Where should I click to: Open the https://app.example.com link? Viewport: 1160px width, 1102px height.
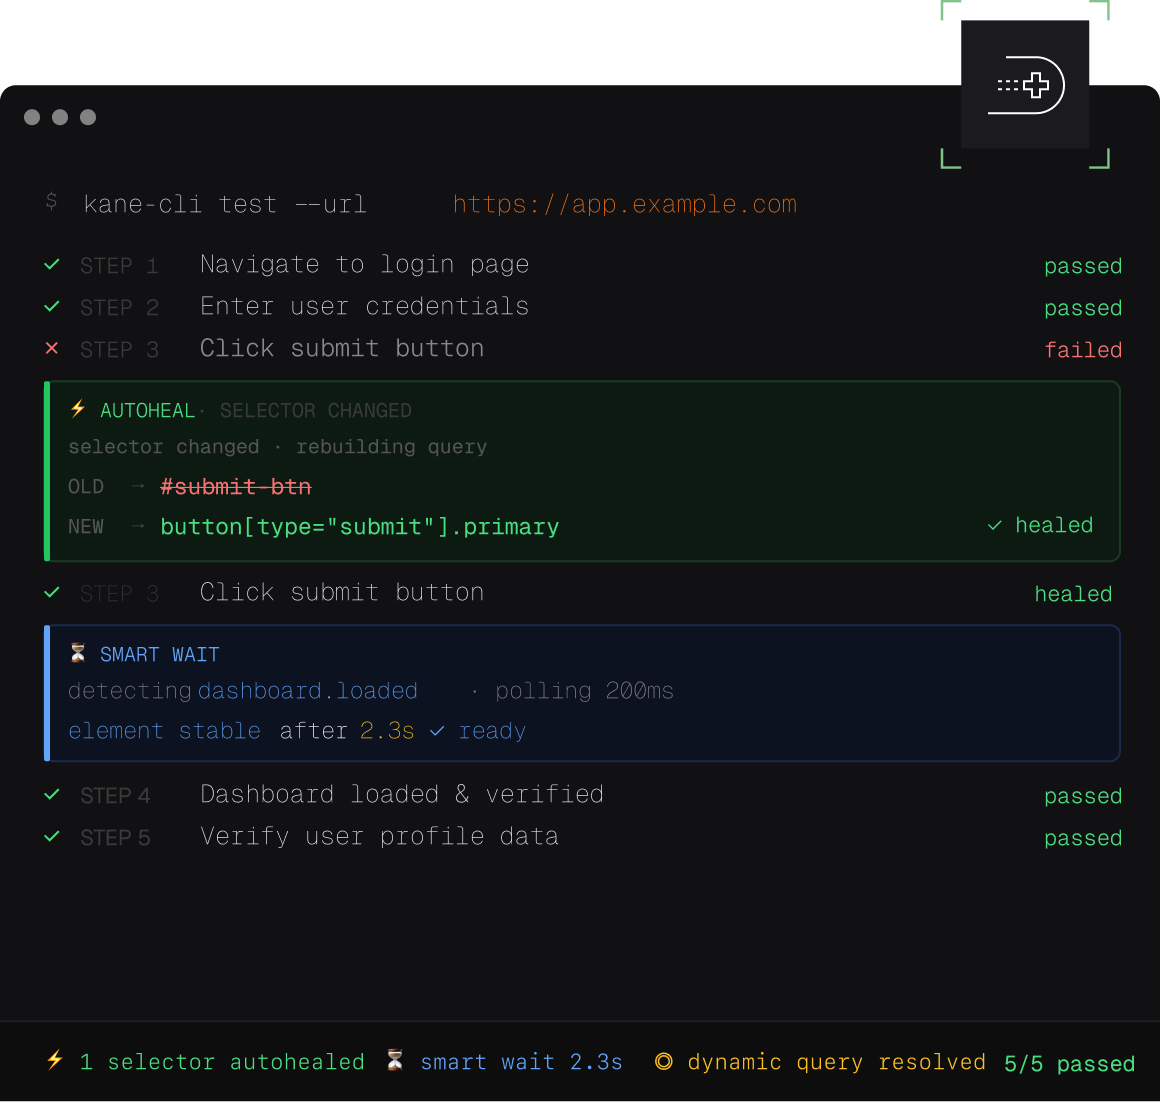tap(624, 204)
